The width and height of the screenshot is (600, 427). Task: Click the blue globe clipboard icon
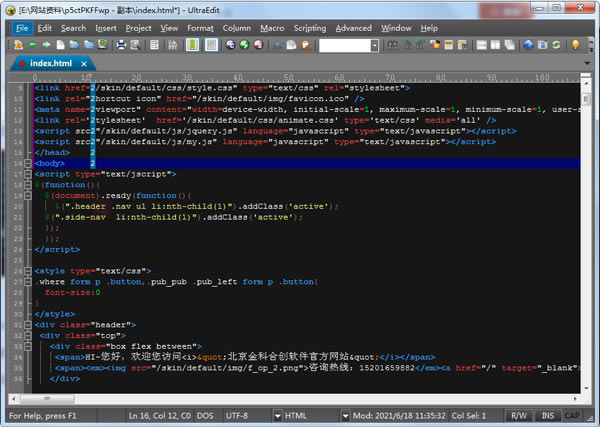(230, 45)
